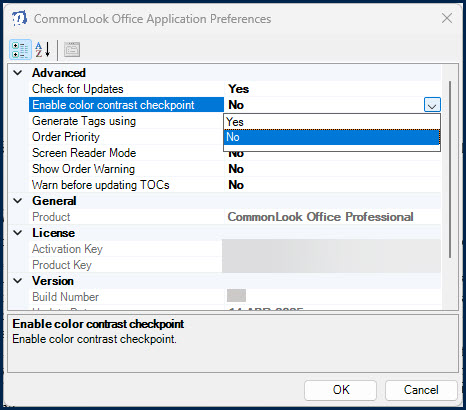Viewport: 466px width, 410px height.
Task: Collapse the General category
Action: pos(18,201)
